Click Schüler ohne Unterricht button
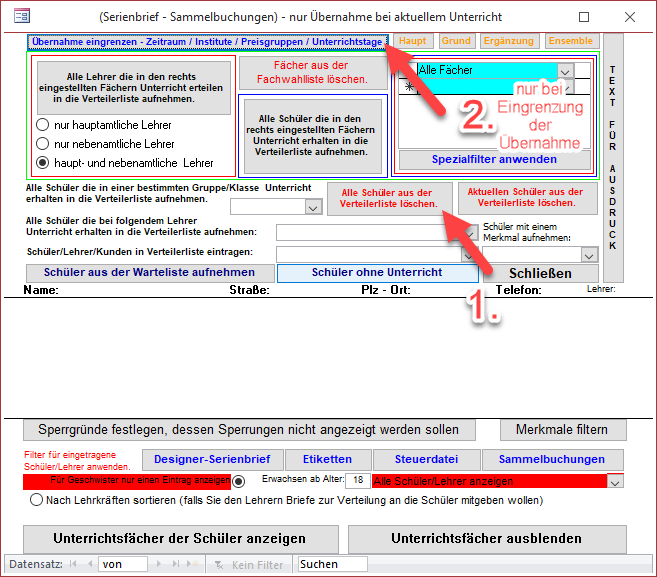 (377, 273)
